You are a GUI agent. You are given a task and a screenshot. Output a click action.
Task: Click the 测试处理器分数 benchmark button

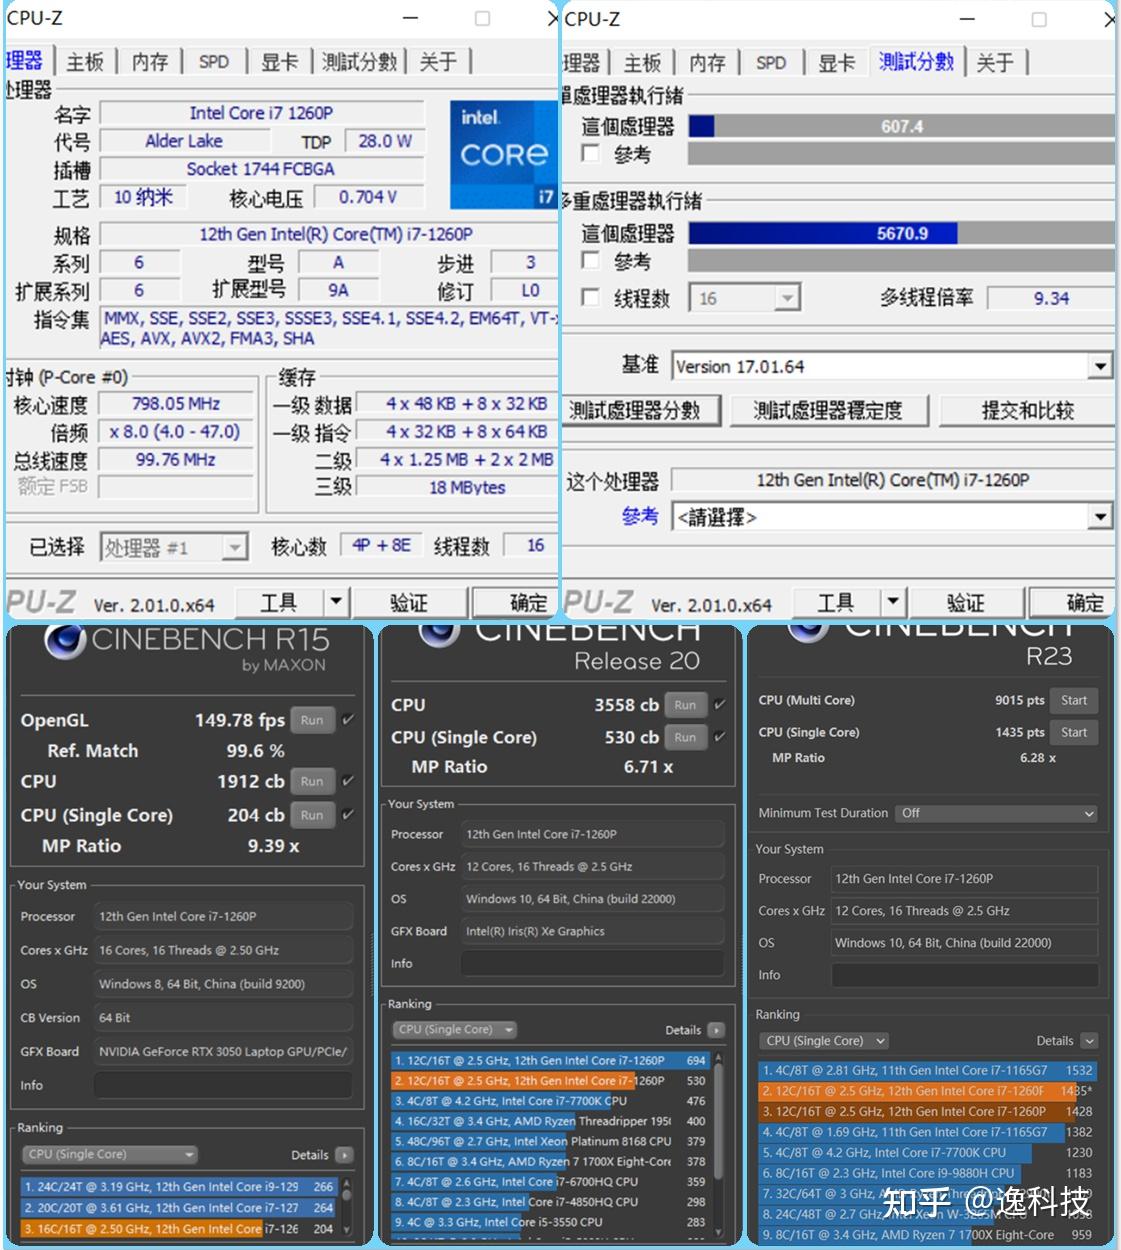(638, 410)
